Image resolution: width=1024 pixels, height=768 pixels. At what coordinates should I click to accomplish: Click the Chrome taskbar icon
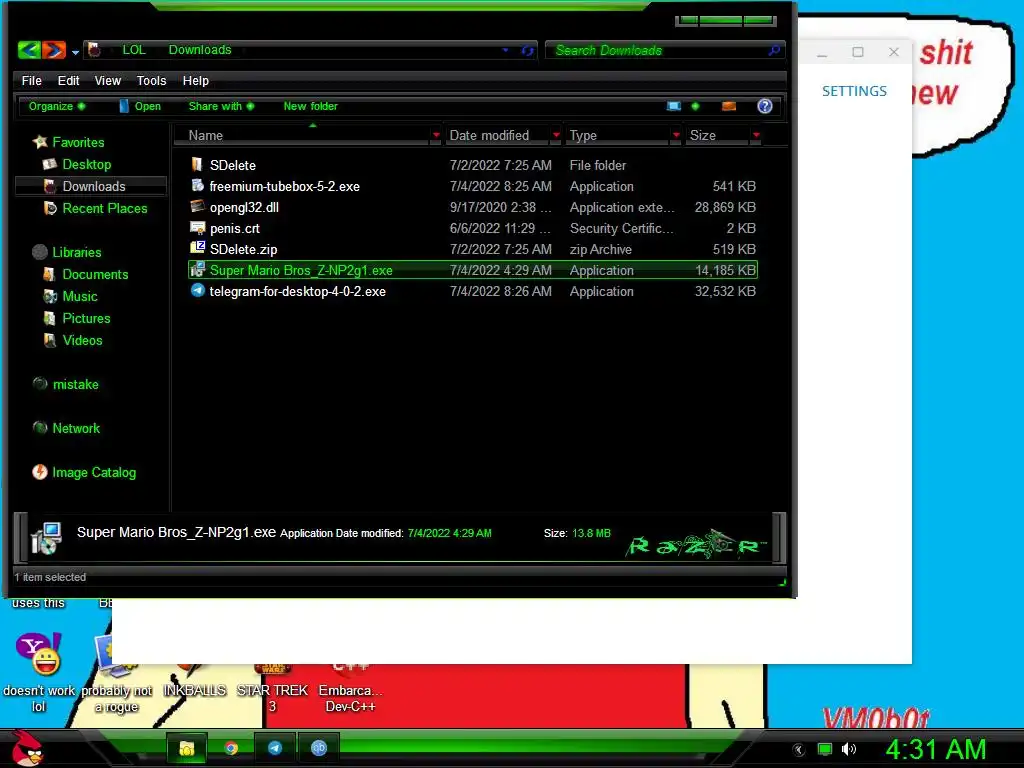pos(231,748)
